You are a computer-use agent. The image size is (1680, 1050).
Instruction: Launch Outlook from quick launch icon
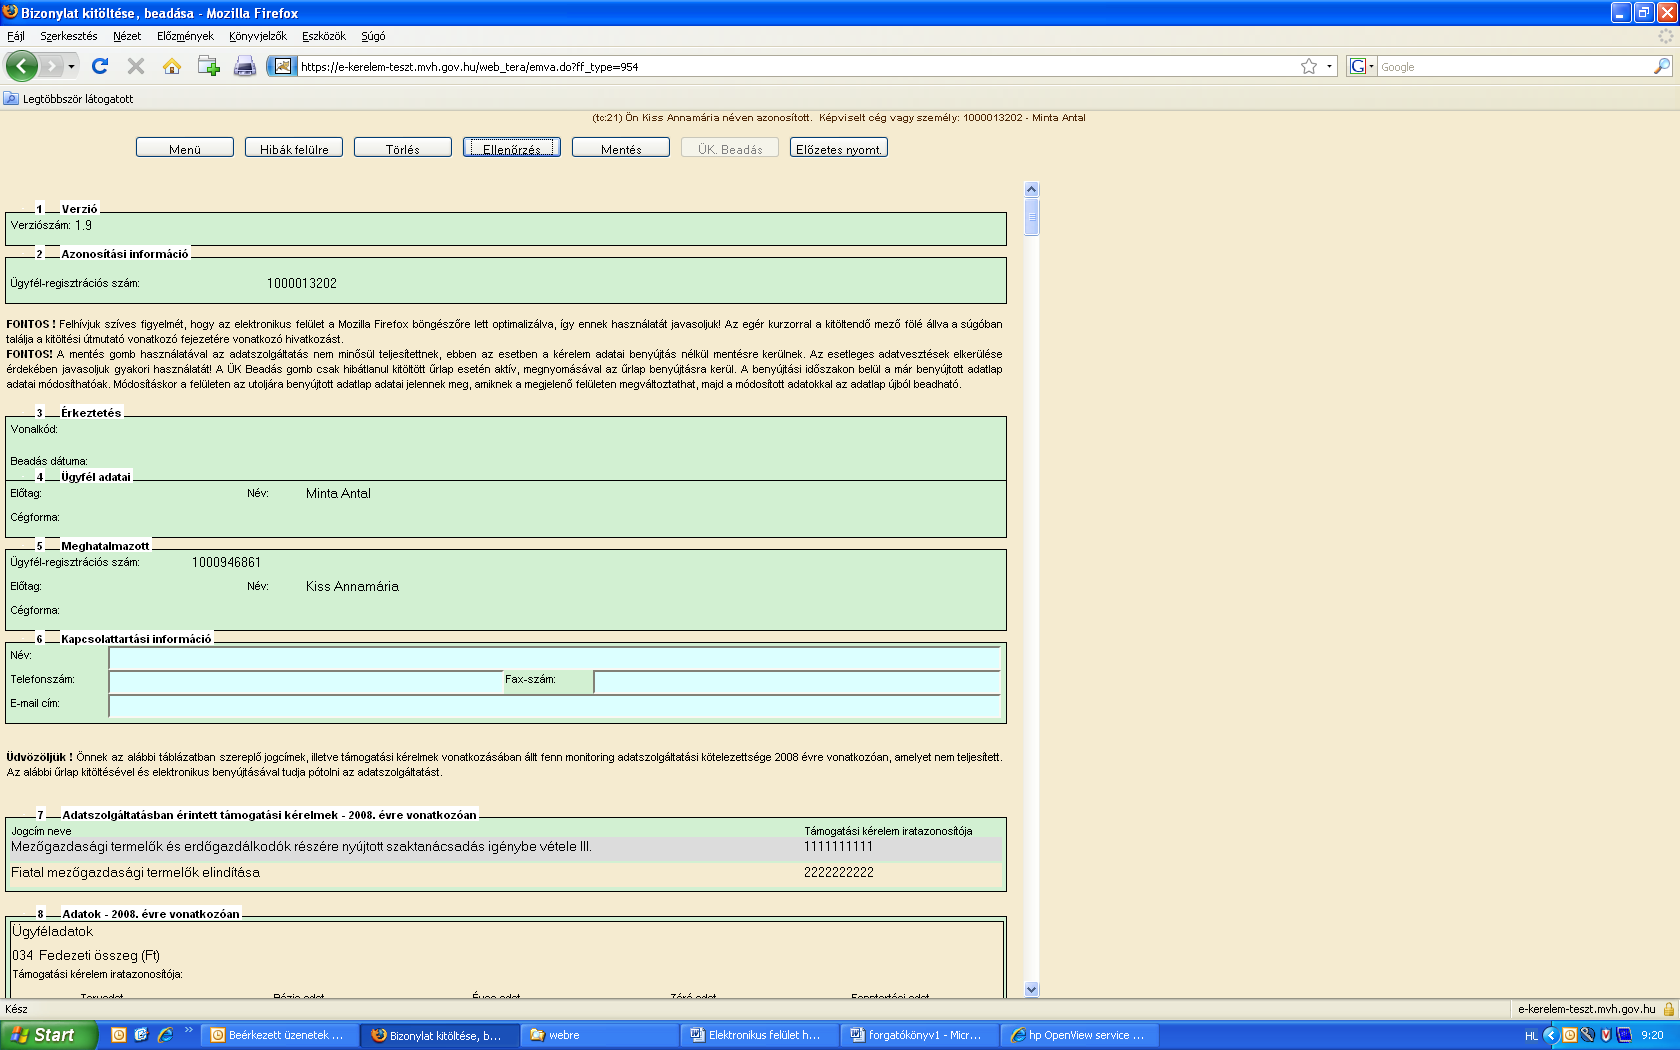tap(119, 1035)
